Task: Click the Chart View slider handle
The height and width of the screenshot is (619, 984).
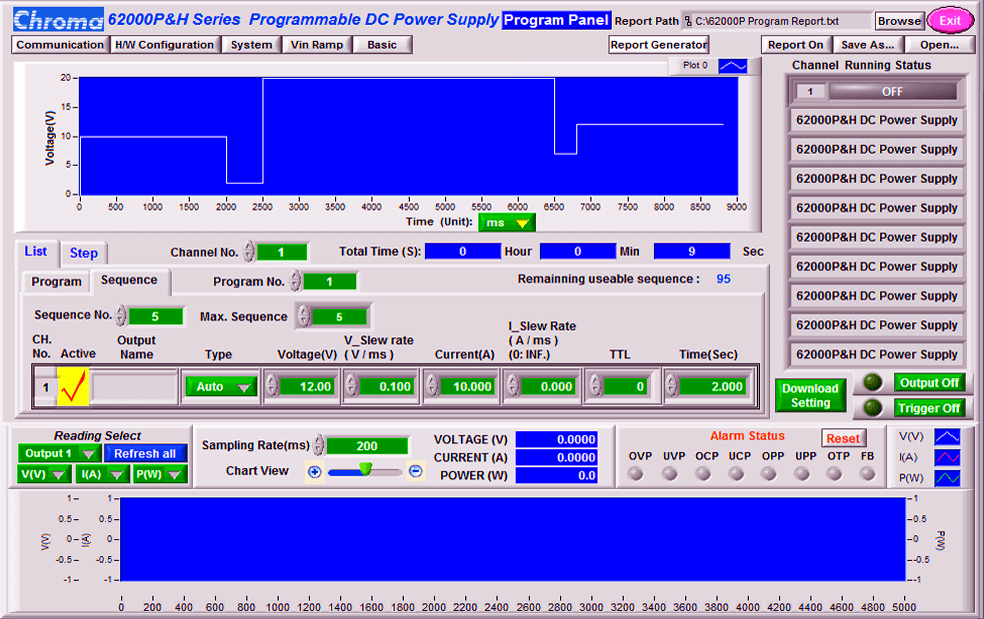Action: 366,470
